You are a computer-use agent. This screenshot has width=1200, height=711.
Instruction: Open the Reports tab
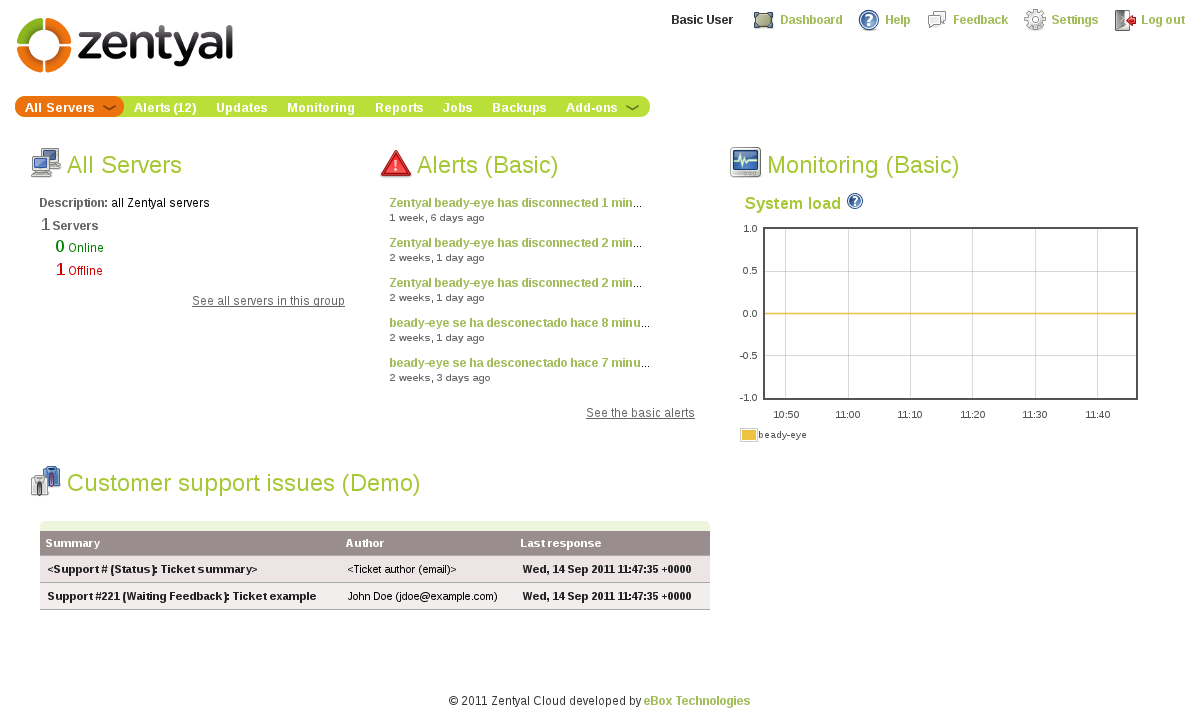(x=399, y=107)
